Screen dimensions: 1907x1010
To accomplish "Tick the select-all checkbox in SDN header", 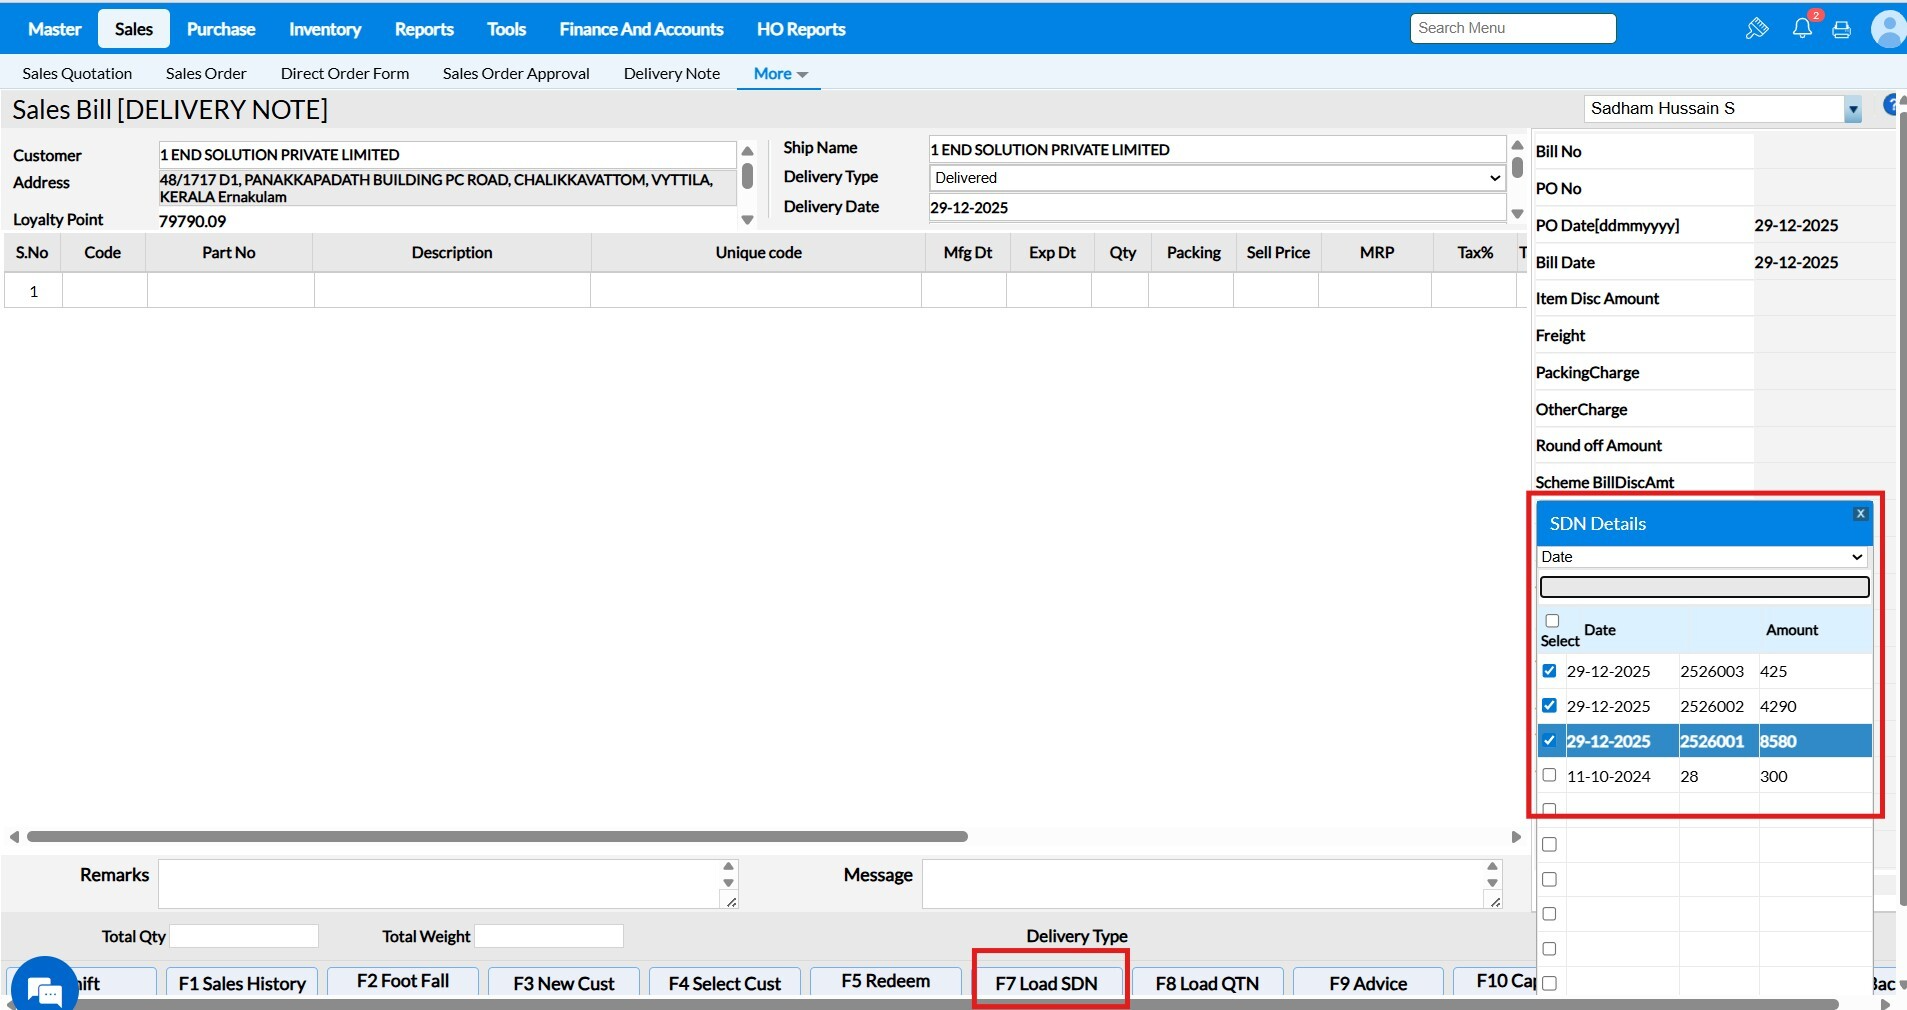I will coord(1552,621).
